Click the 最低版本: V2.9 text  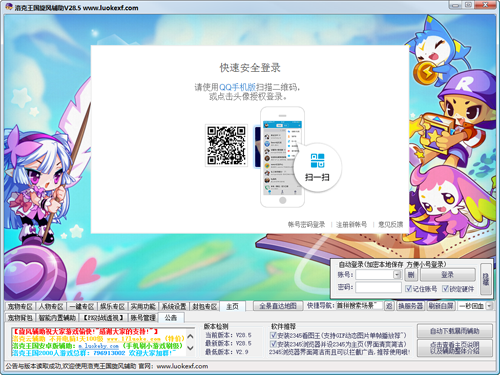(227, 352)
